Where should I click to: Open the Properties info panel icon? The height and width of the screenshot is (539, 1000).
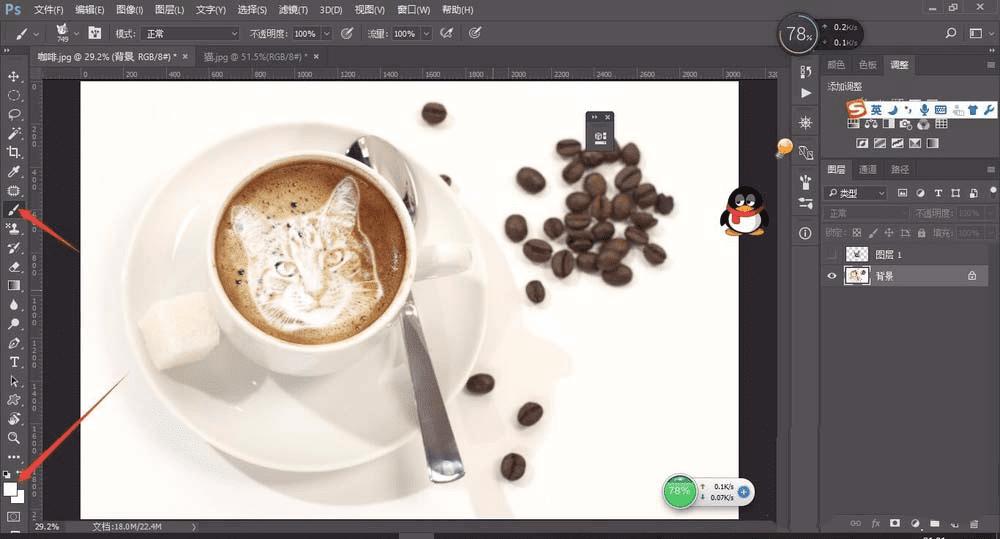806,233
